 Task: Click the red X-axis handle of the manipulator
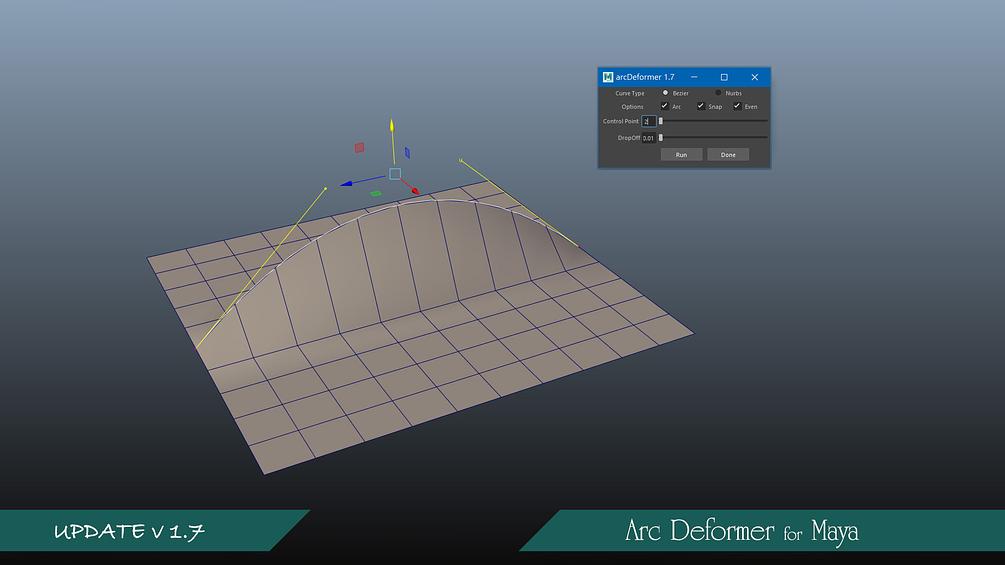tap(415, 191)
